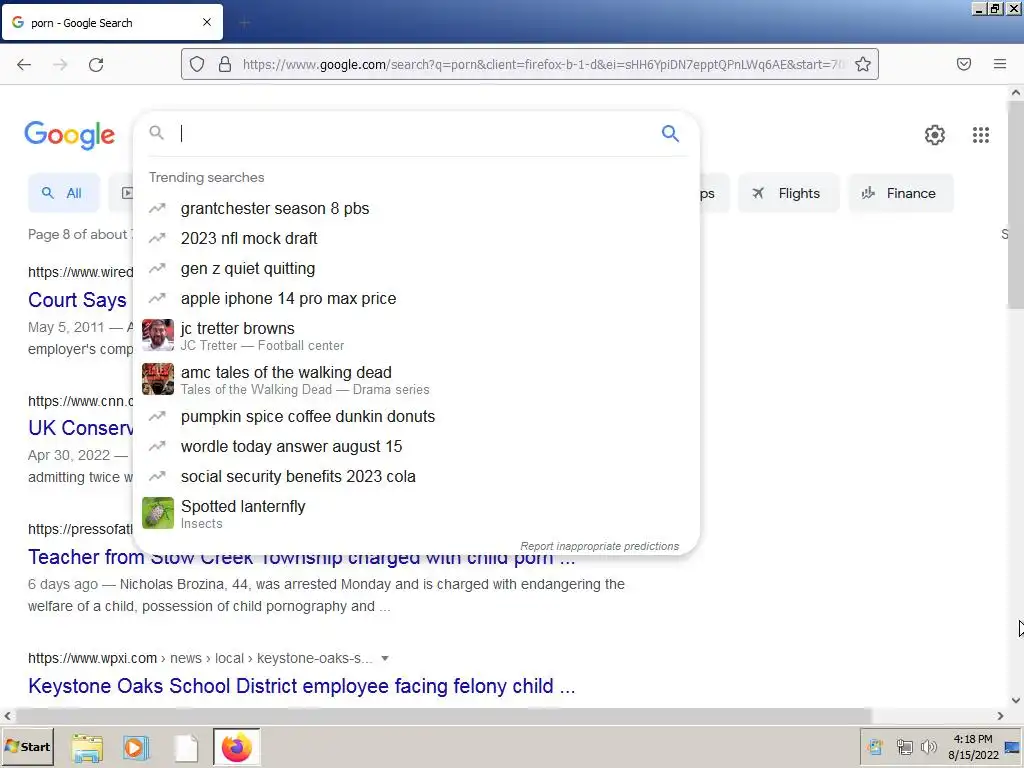Open network tray icon
The image size is (1024, 768).
pyautogui.click(x=904, y=746)
